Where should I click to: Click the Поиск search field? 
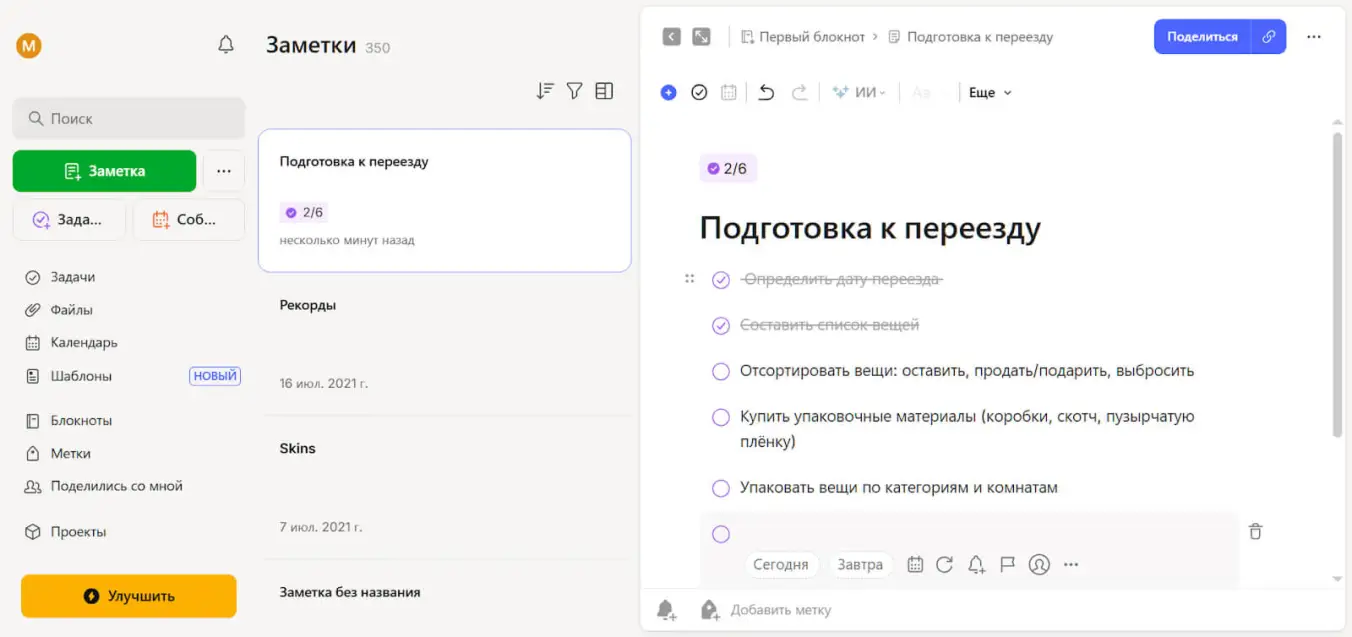(x=129, y=118)
